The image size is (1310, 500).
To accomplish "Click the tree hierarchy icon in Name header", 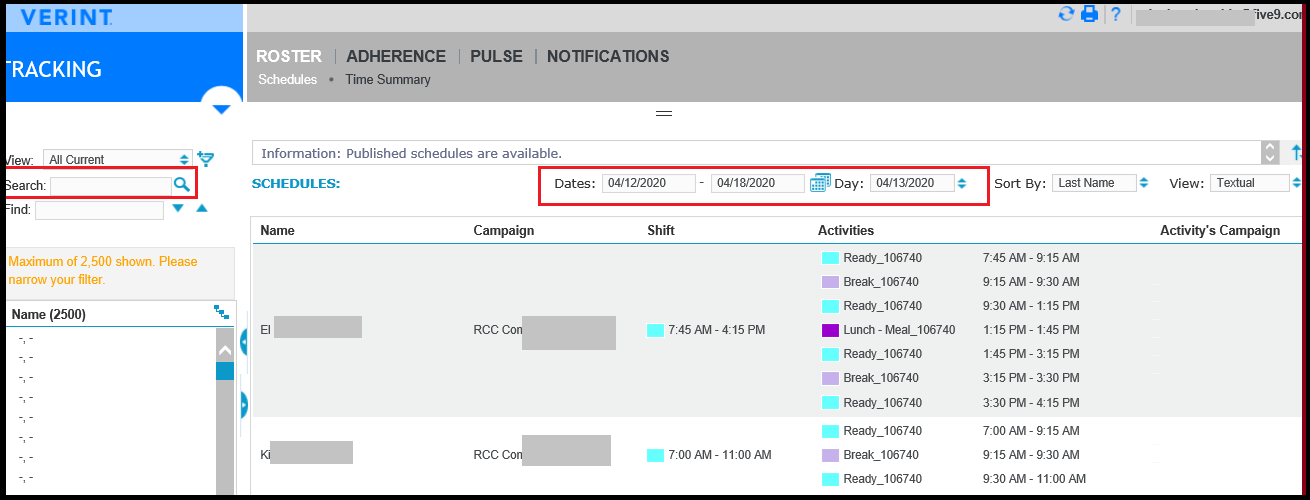I will pos(221,313).
